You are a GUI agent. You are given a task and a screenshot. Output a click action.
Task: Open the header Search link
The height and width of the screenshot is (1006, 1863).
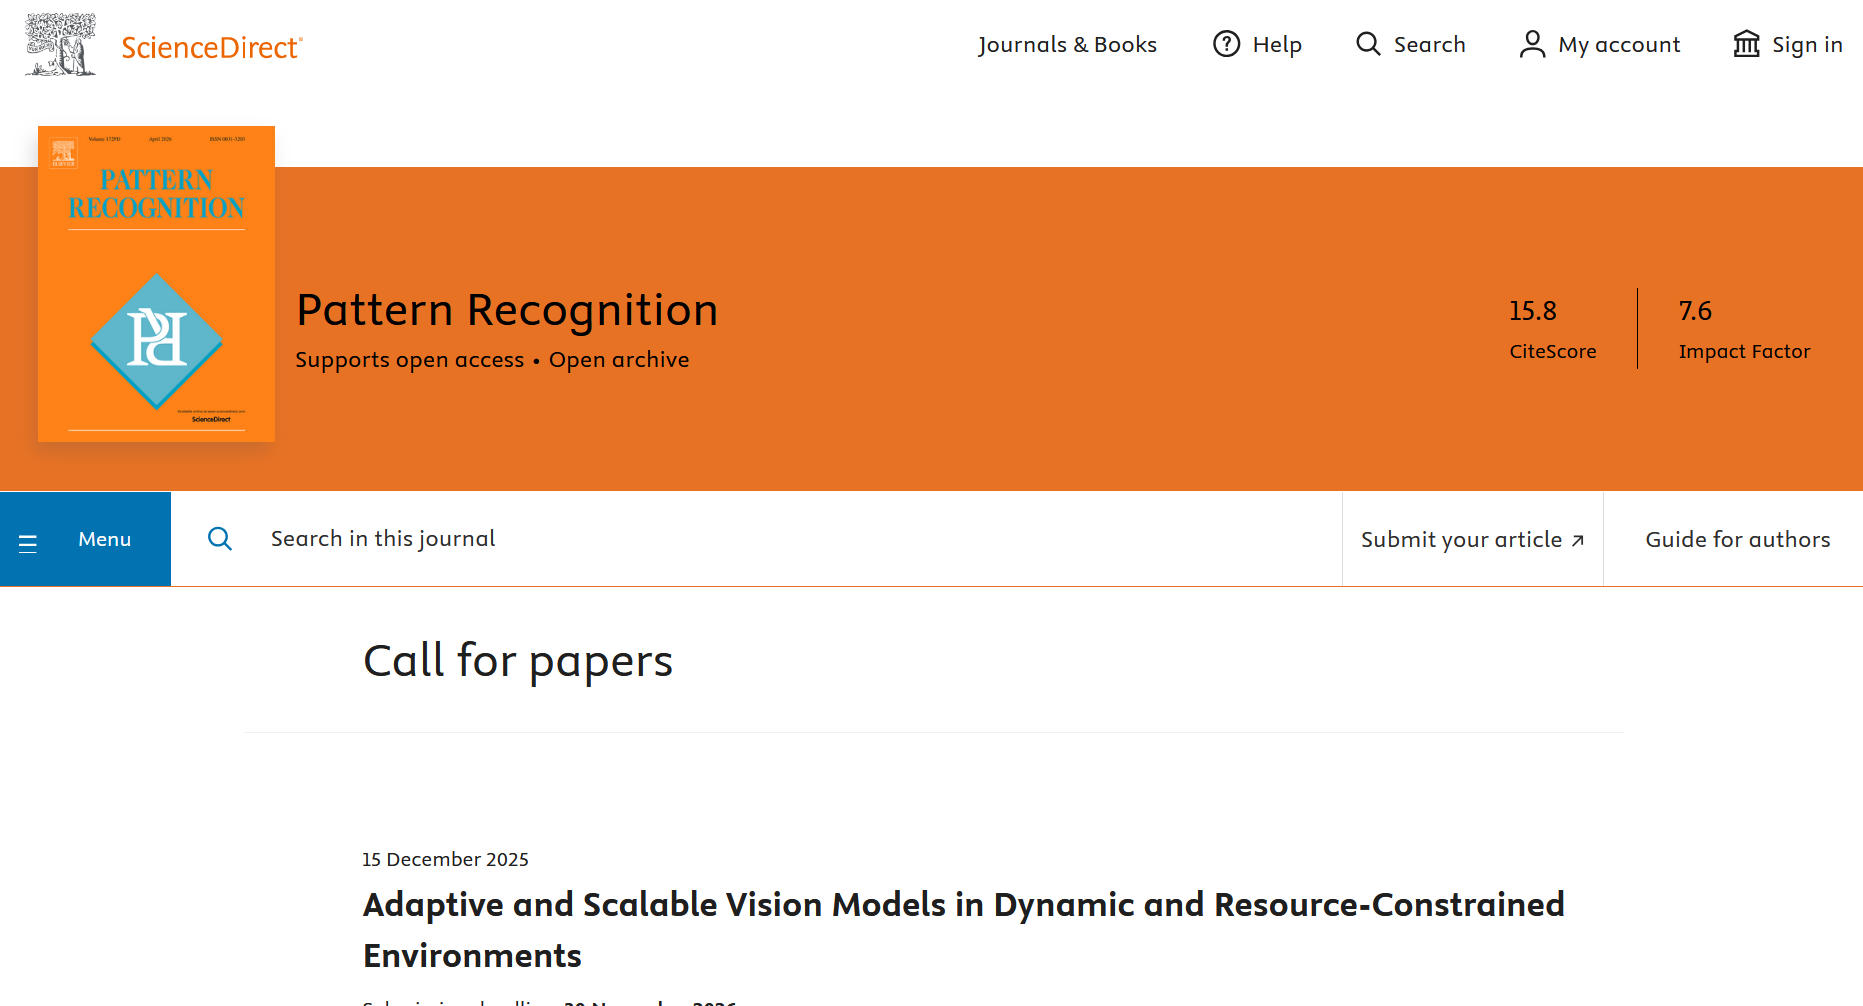pyautogui.click(x=1429, y=45)
